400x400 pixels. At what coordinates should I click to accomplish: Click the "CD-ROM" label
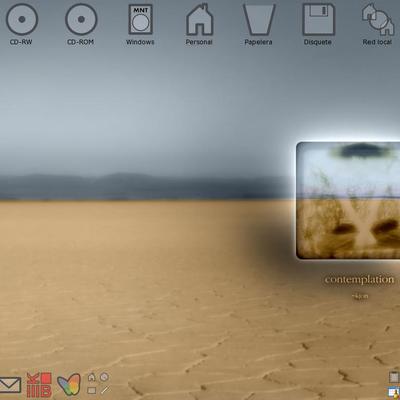(x=80, y=42)
